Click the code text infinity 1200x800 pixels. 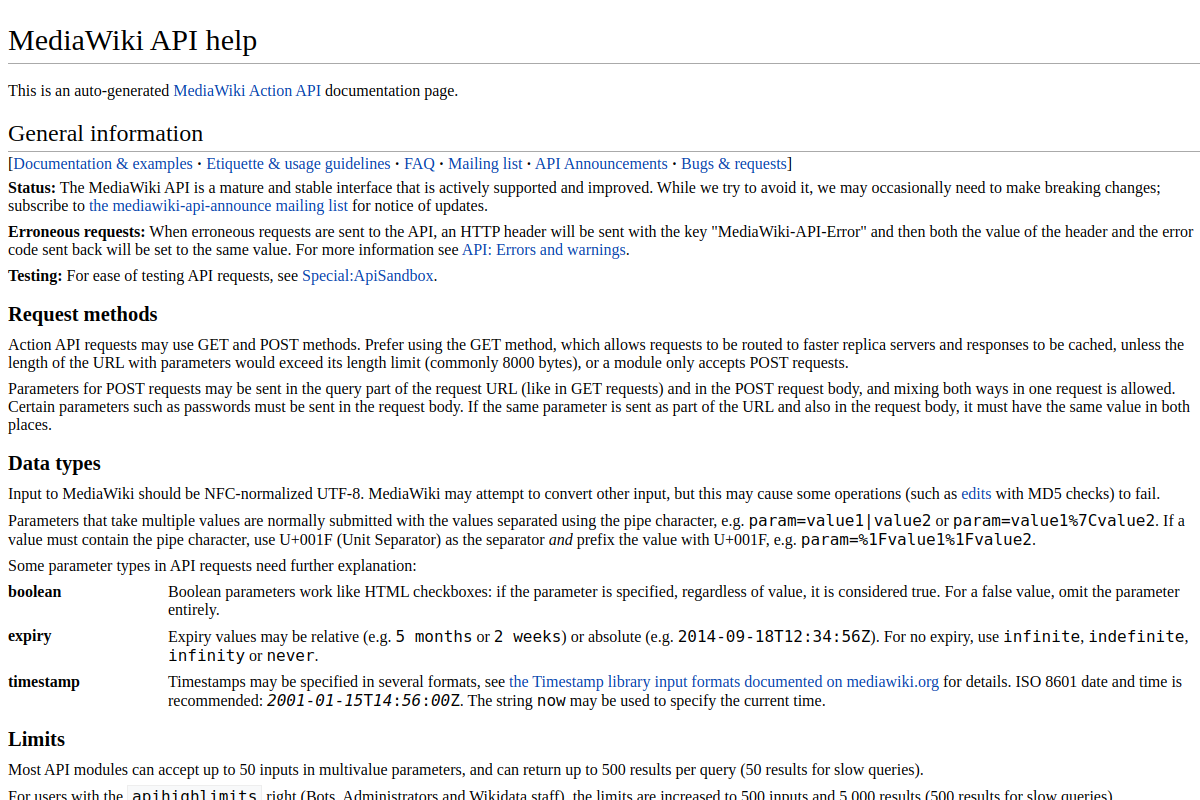coord(207,655)
